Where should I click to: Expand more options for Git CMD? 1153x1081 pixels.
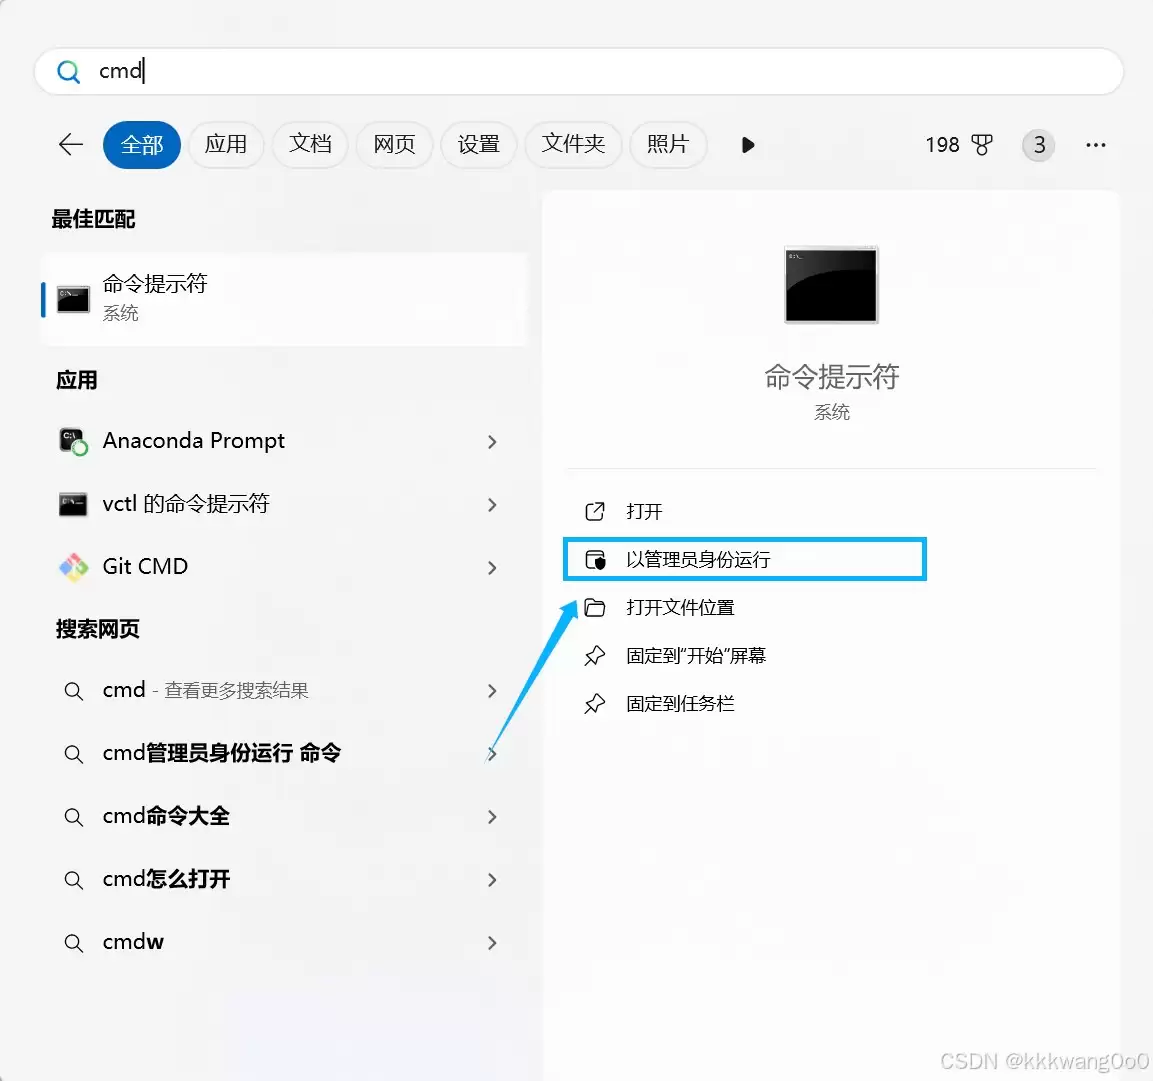point(492,567)
